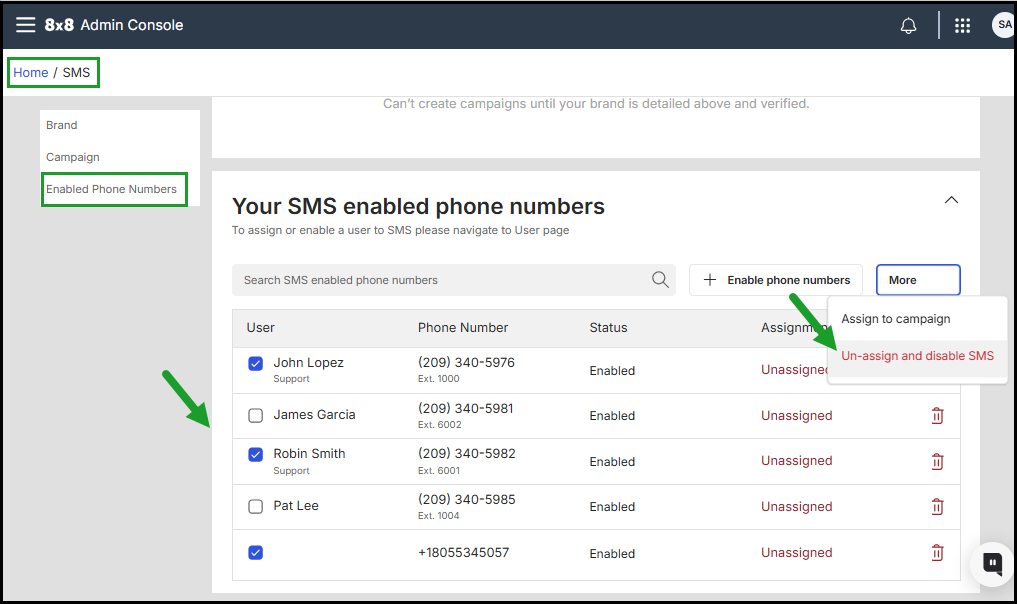Uncheck the John Lopez checkbox
This screenshot has width=1017, height=604.
256,364
